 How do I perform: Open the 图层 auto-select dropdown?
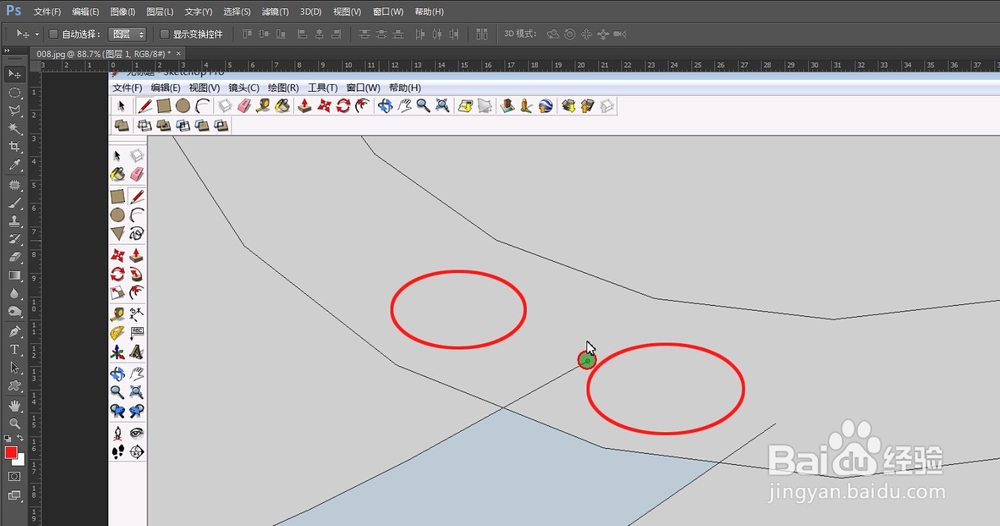(x=127, y=34)
